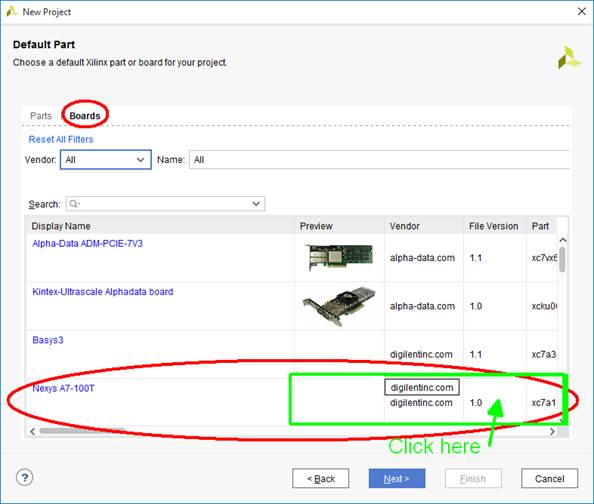Image resolution: width=594 pixels, height=504 pixels.
Task: Focus the Search input field
Action: [x=165, y=204]
